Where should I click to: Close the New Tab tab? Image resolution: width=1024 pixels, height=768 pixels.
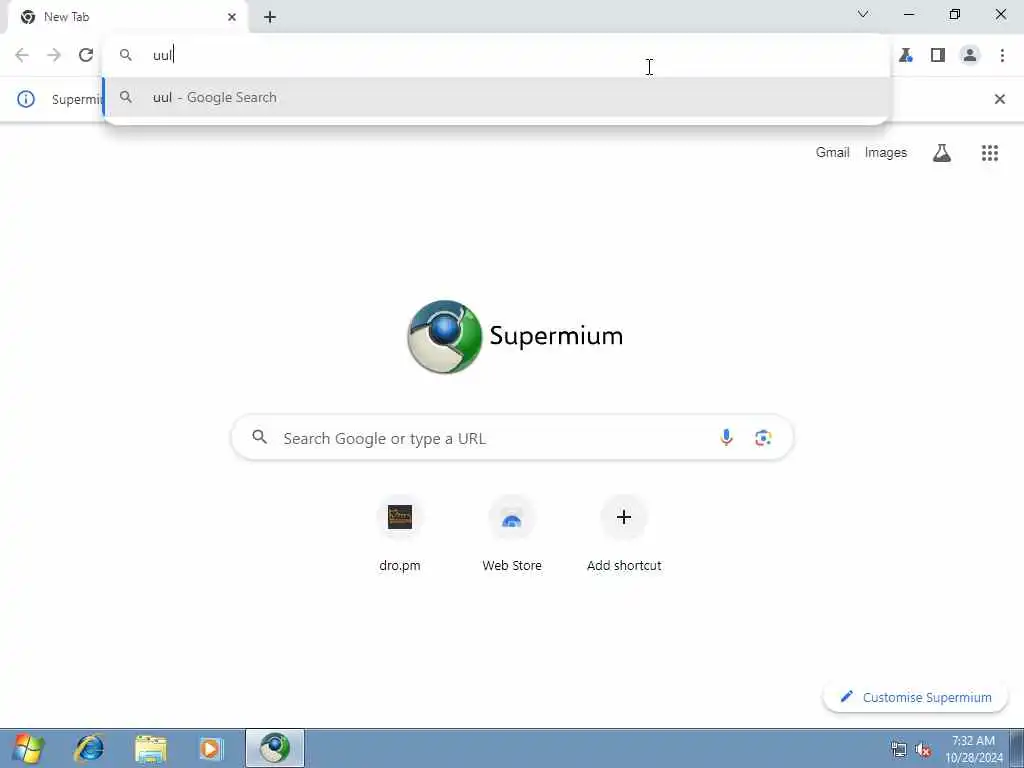tap(232, 17)
